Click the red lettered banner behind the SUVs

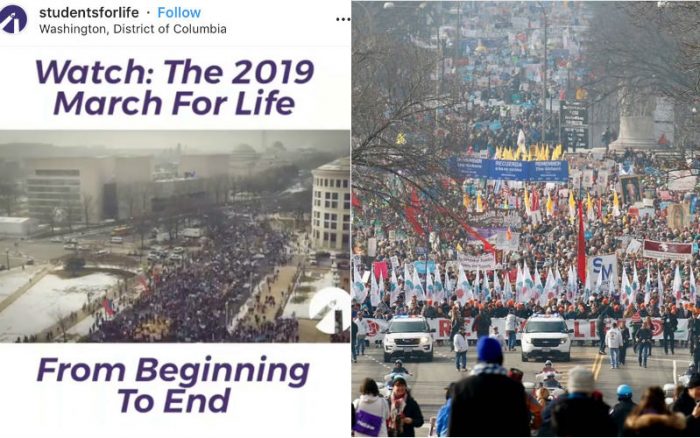(x=527, y=330)
